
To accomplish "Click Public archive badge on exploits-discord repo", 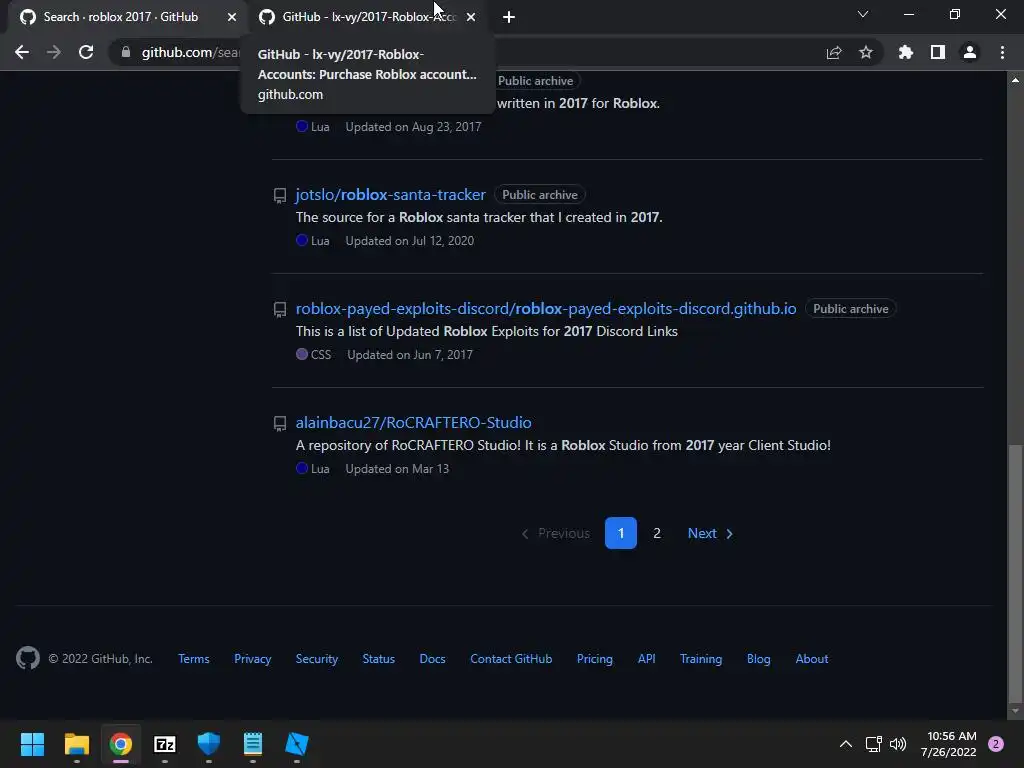I will point(850,308).
